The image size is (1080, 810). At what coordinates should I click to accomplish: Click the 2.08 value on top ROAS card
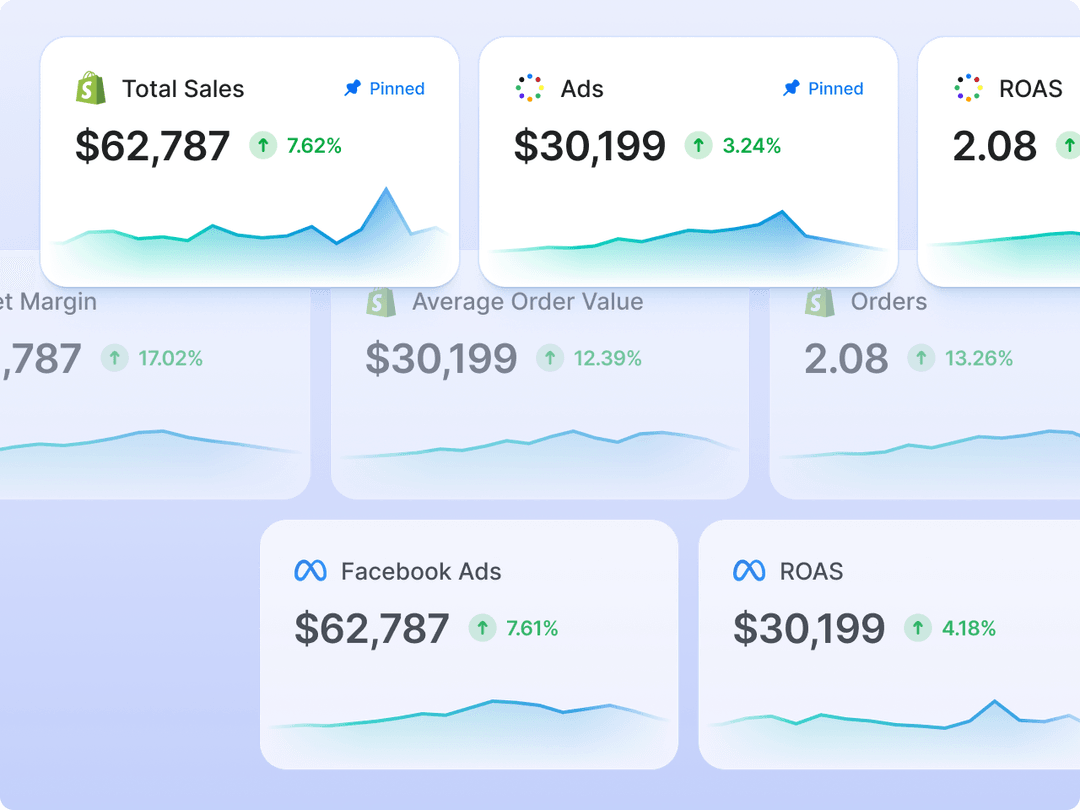coord(995,147)
